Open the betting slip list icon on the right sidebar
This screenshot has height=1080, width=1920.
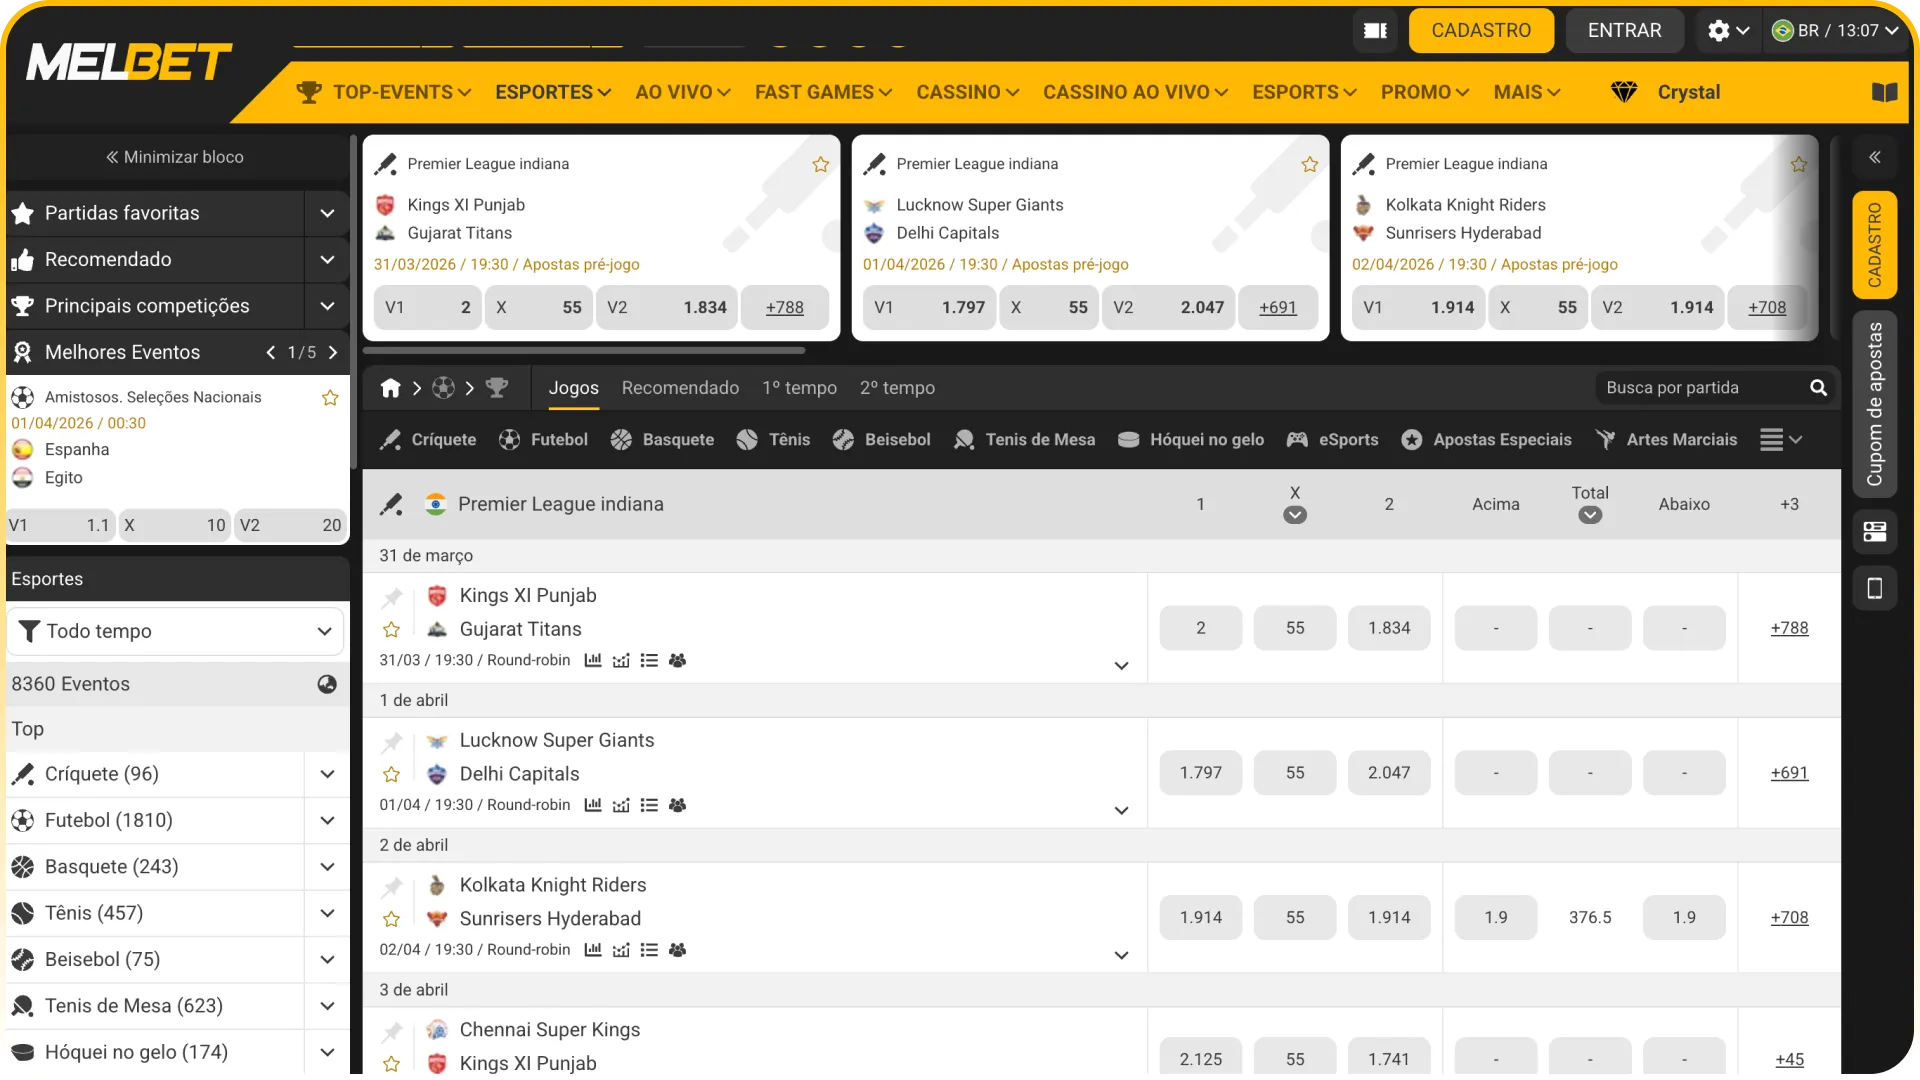click(1875, 532)
